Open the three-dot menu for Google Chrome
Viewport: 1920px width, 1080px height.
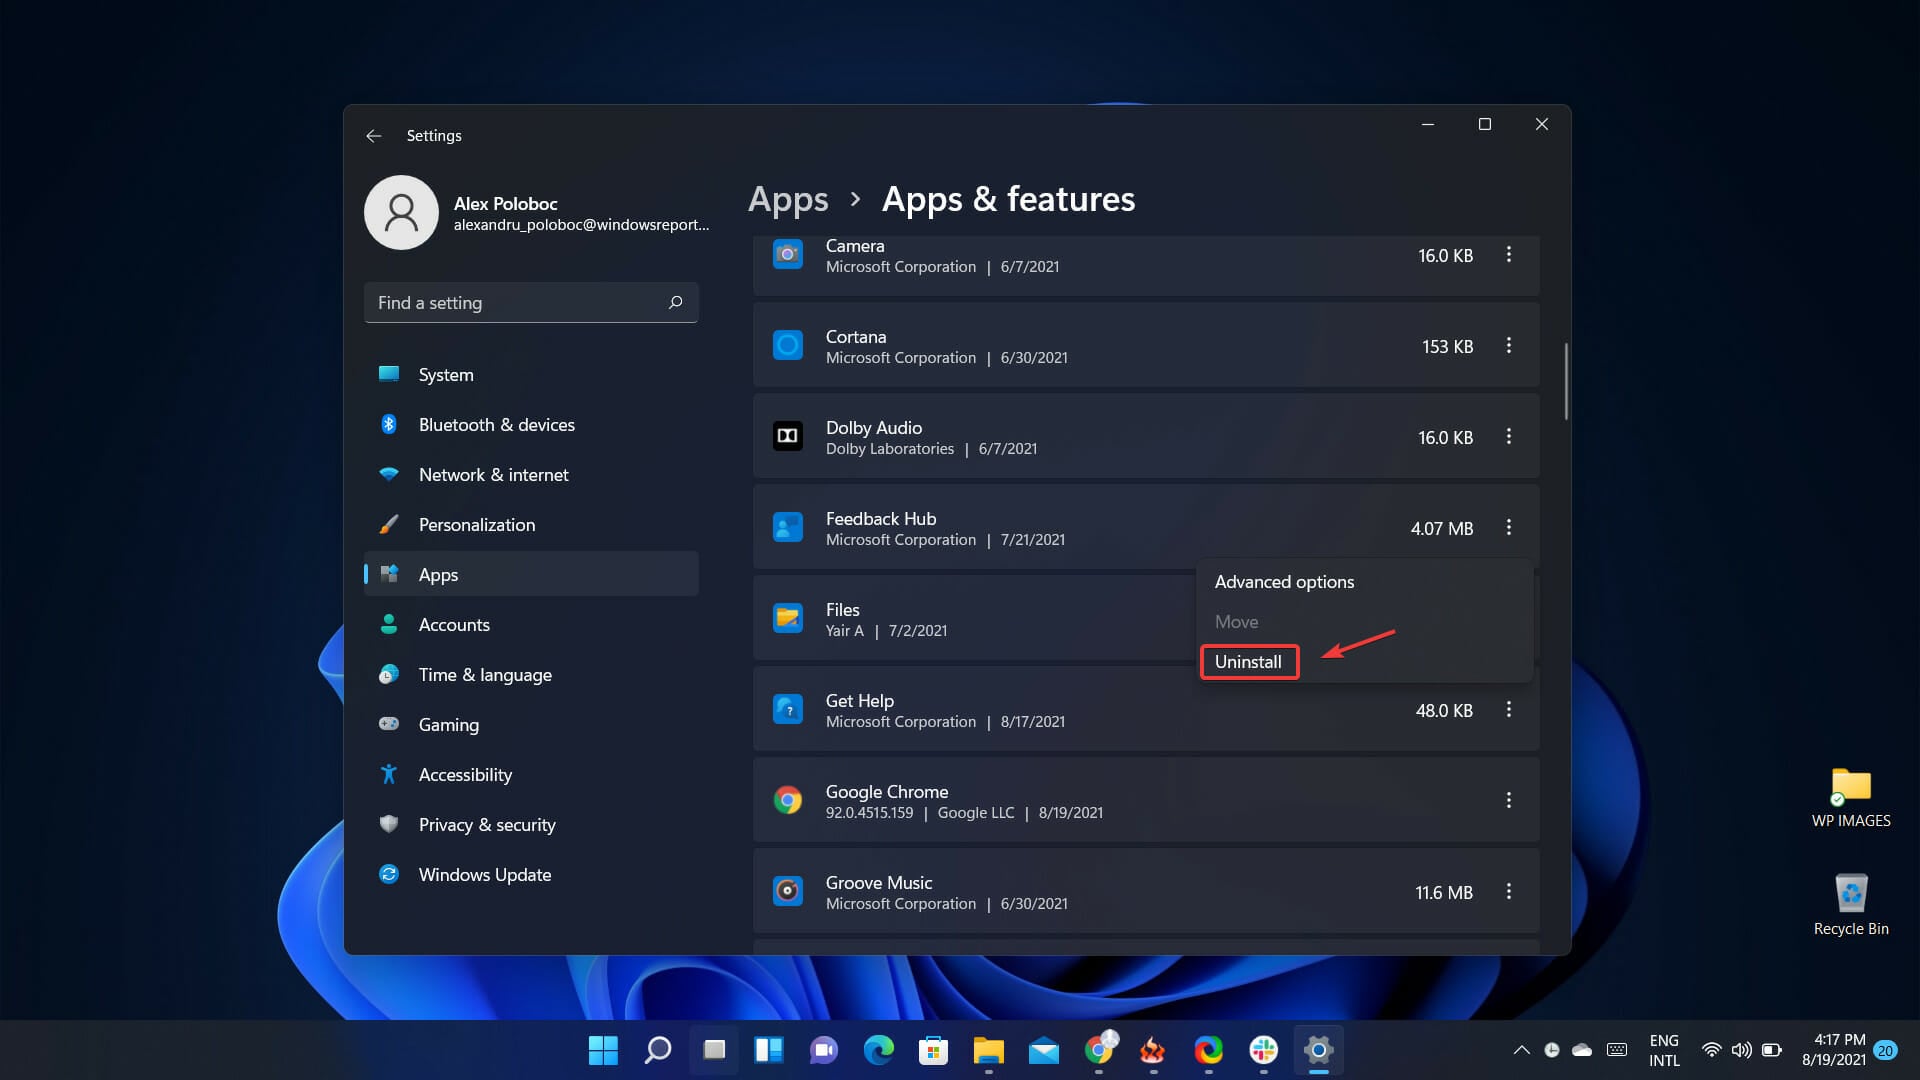1508,801
